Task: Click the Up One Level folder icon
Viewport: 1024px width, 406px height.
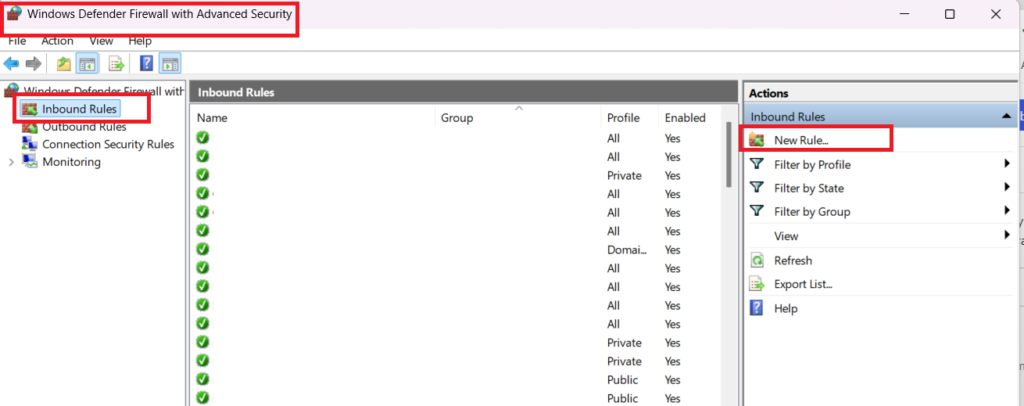Action: (63, 63)
